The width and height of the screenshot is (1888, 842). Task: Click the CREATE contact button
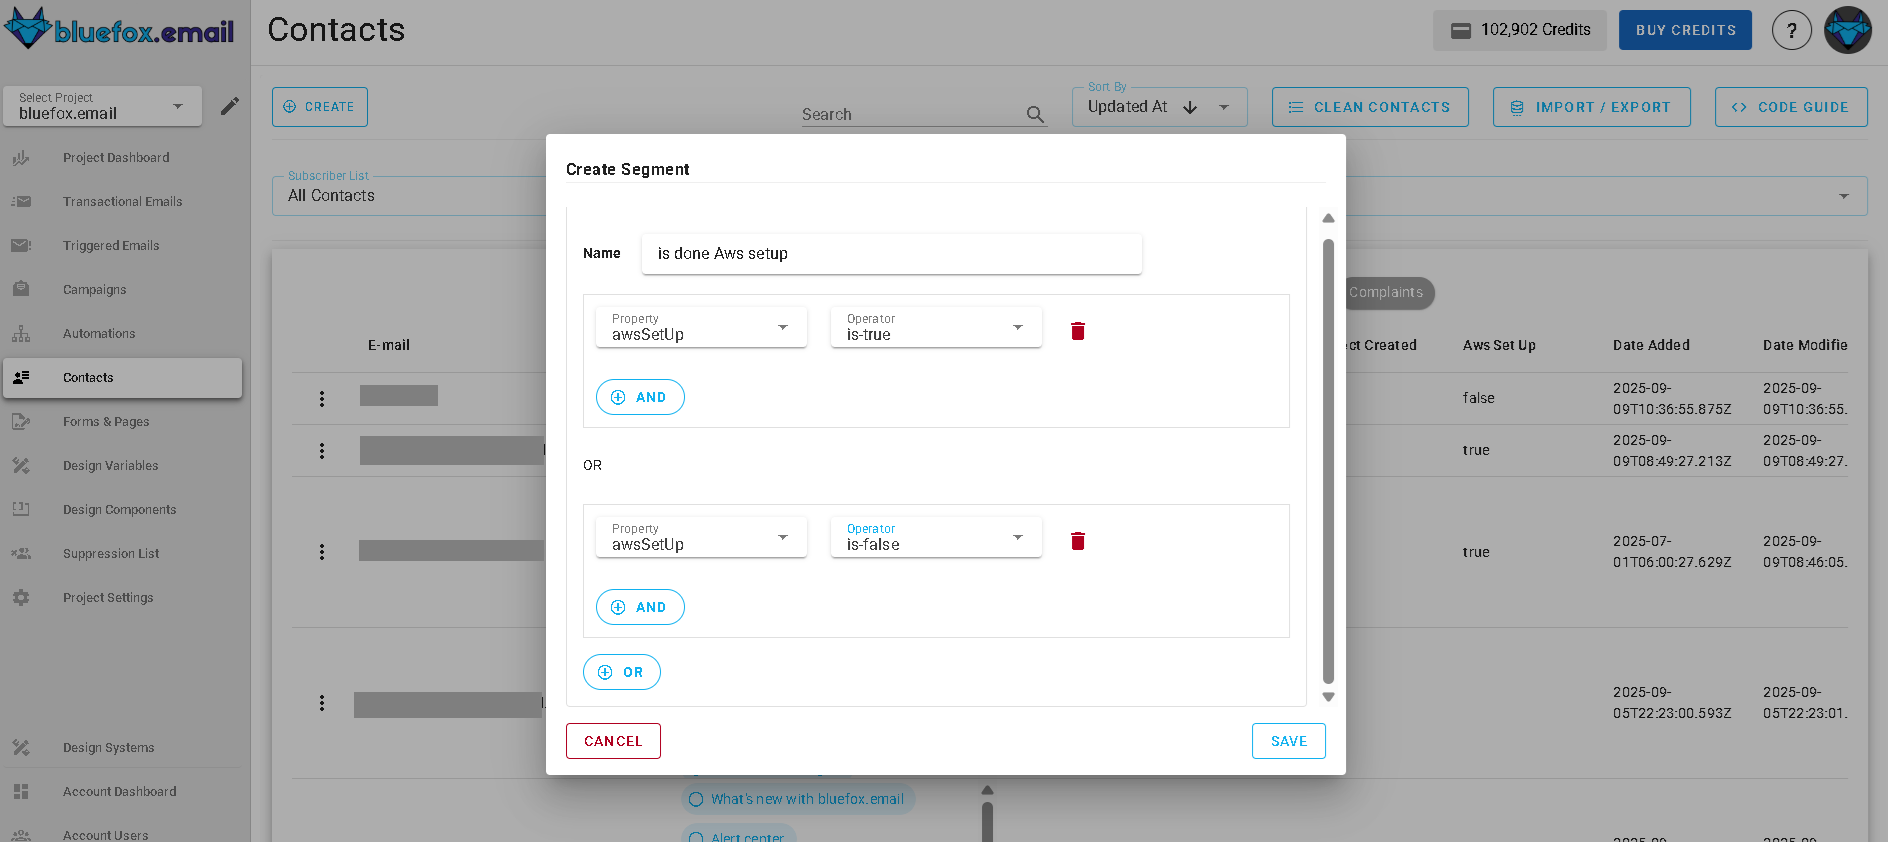(320, 107)
